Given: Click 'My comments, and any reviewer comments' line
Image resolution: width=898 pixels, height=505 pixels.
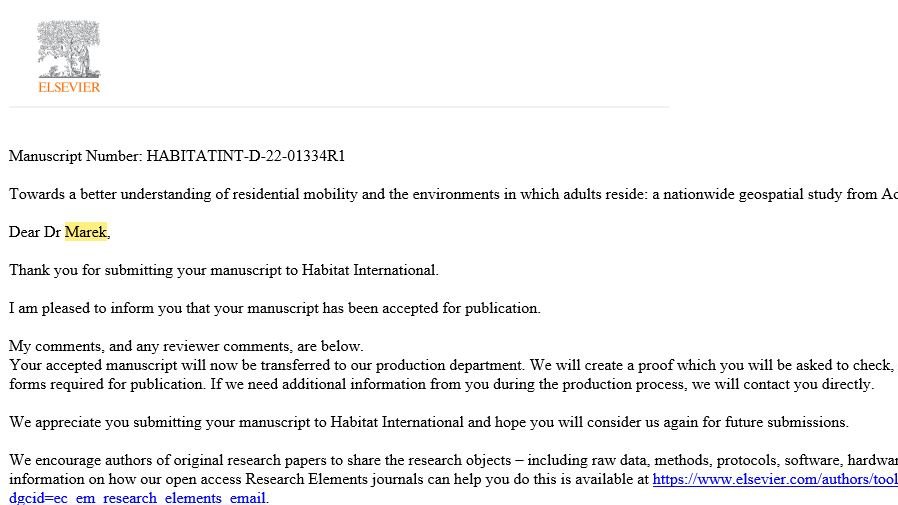Looking at the screenshot, I should pyautogui.click(x=186, y=346).
